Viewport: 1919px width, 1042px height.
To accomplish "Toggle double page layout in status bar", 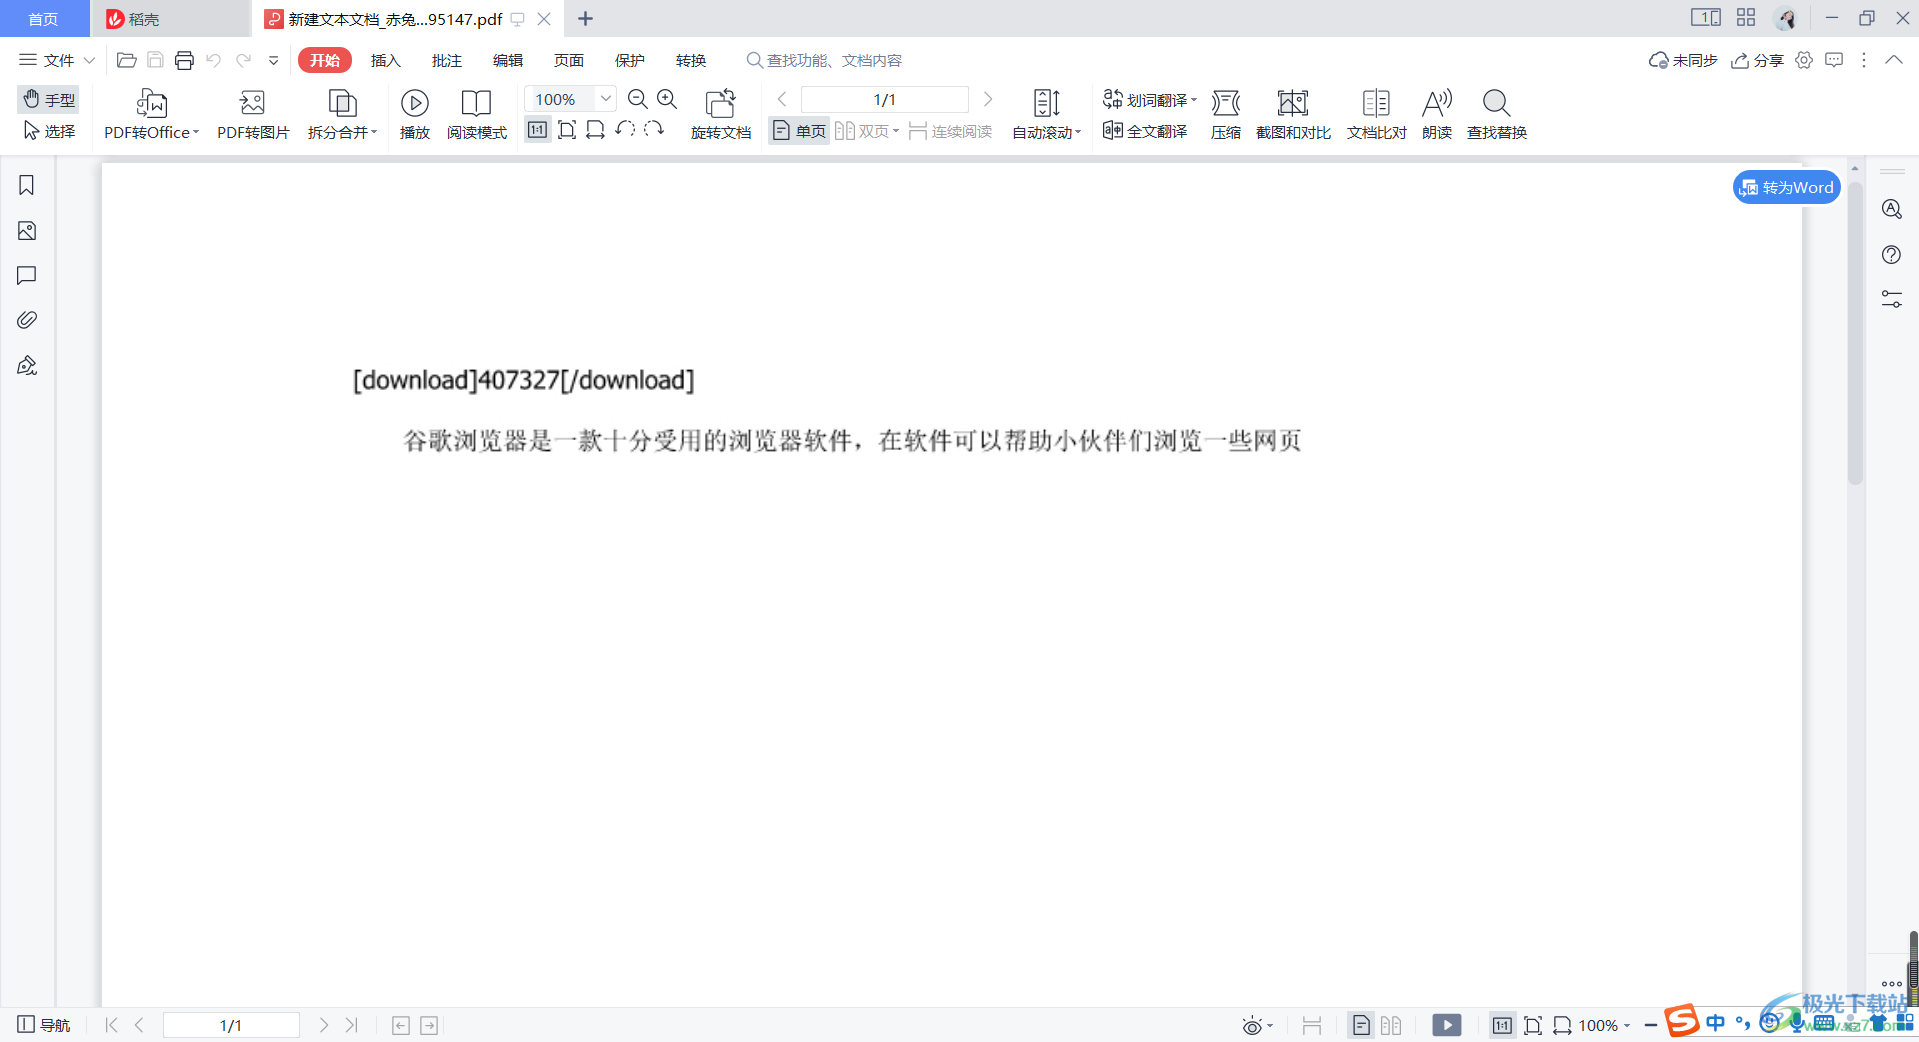I will 1391,1025.
